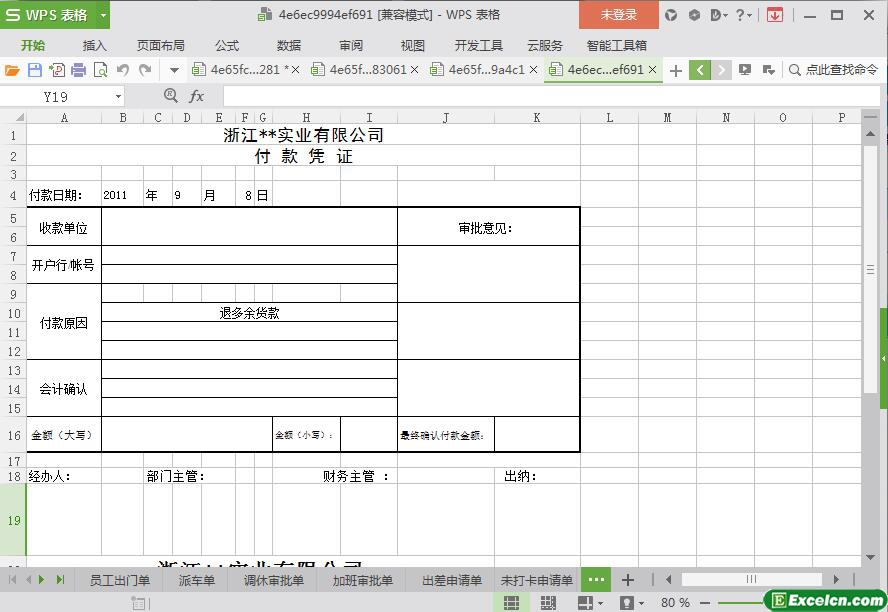This screenshot has height=612, width=888.
Task: Open the WPS 表格 application menu dropdown
Action: (x=55, y=15)
